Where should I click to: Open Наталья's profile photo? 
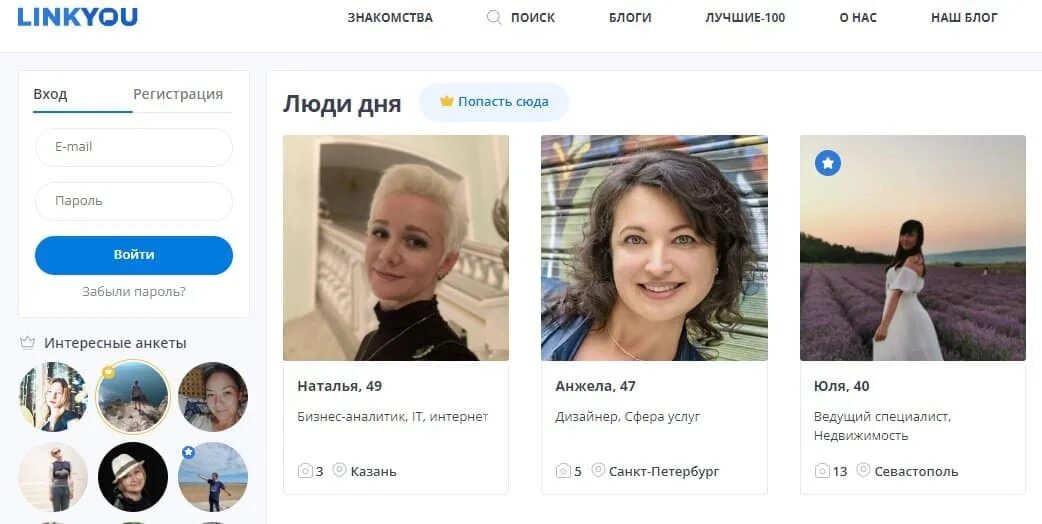396,248
